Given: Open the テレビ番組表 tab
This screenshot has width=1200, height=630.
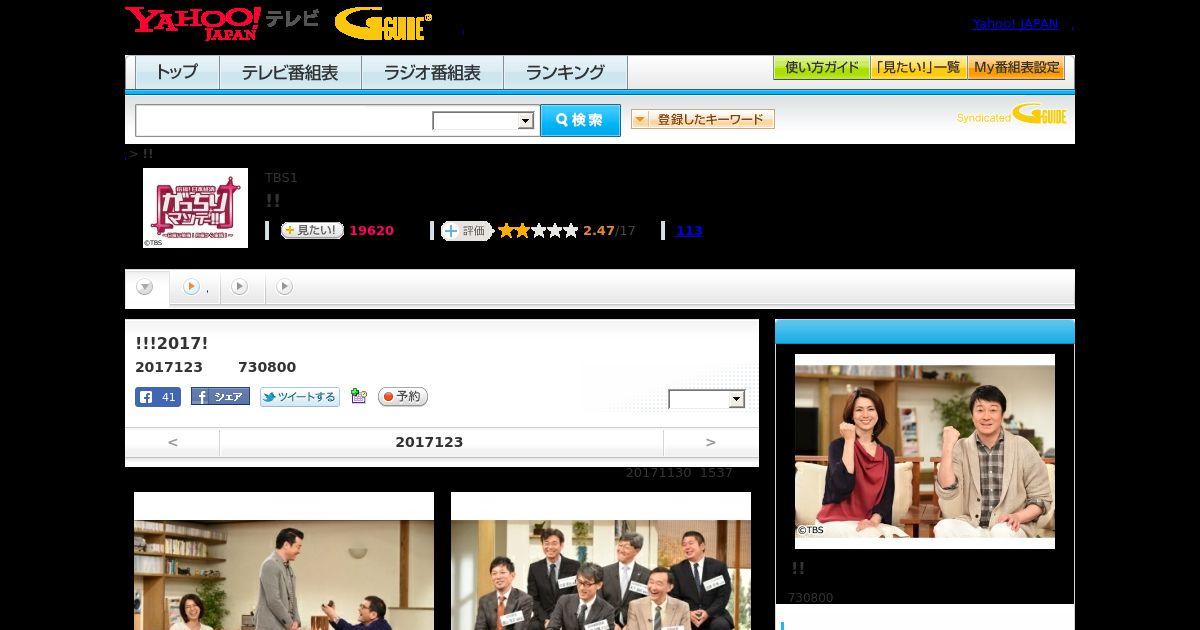Looking at the screenshot, I should pyautogui.click(x=290, y=73).
